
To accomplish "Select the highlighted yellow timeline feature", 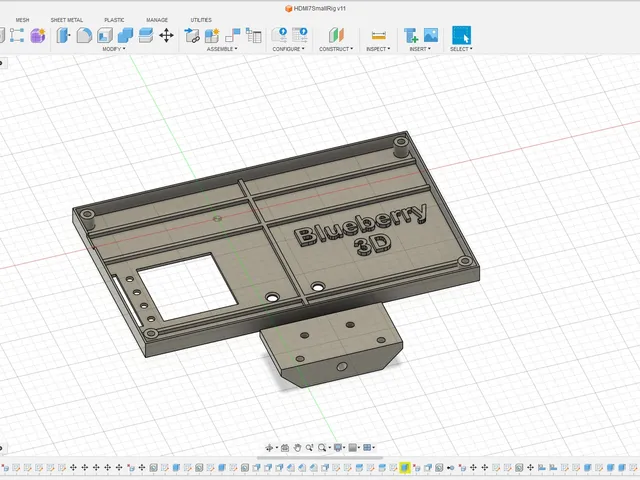I will [404, 468].
